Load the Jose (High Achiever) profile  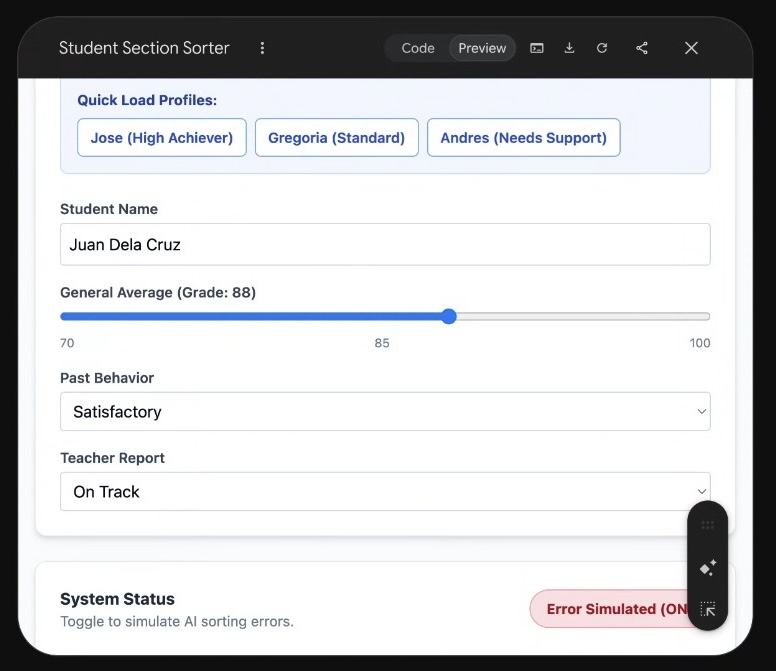pyautogui.click(x=162, y=138)
